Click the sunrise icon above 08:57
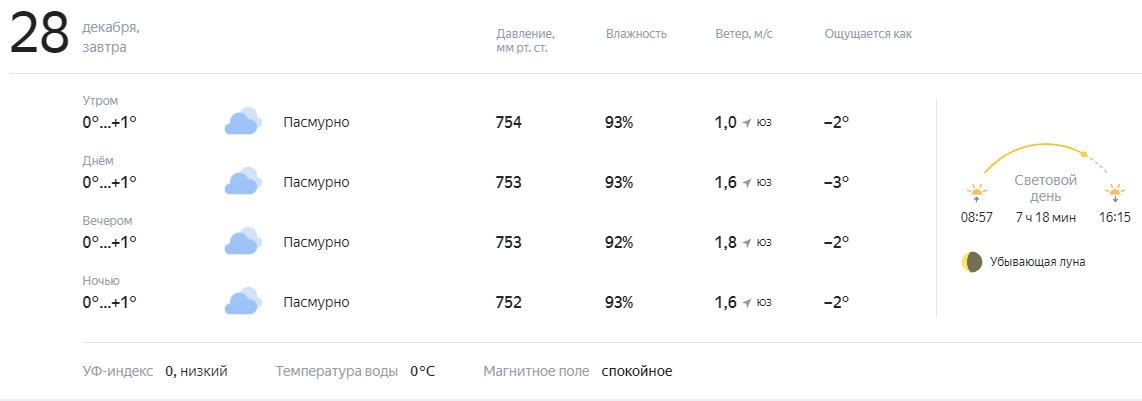 point(976,194)
